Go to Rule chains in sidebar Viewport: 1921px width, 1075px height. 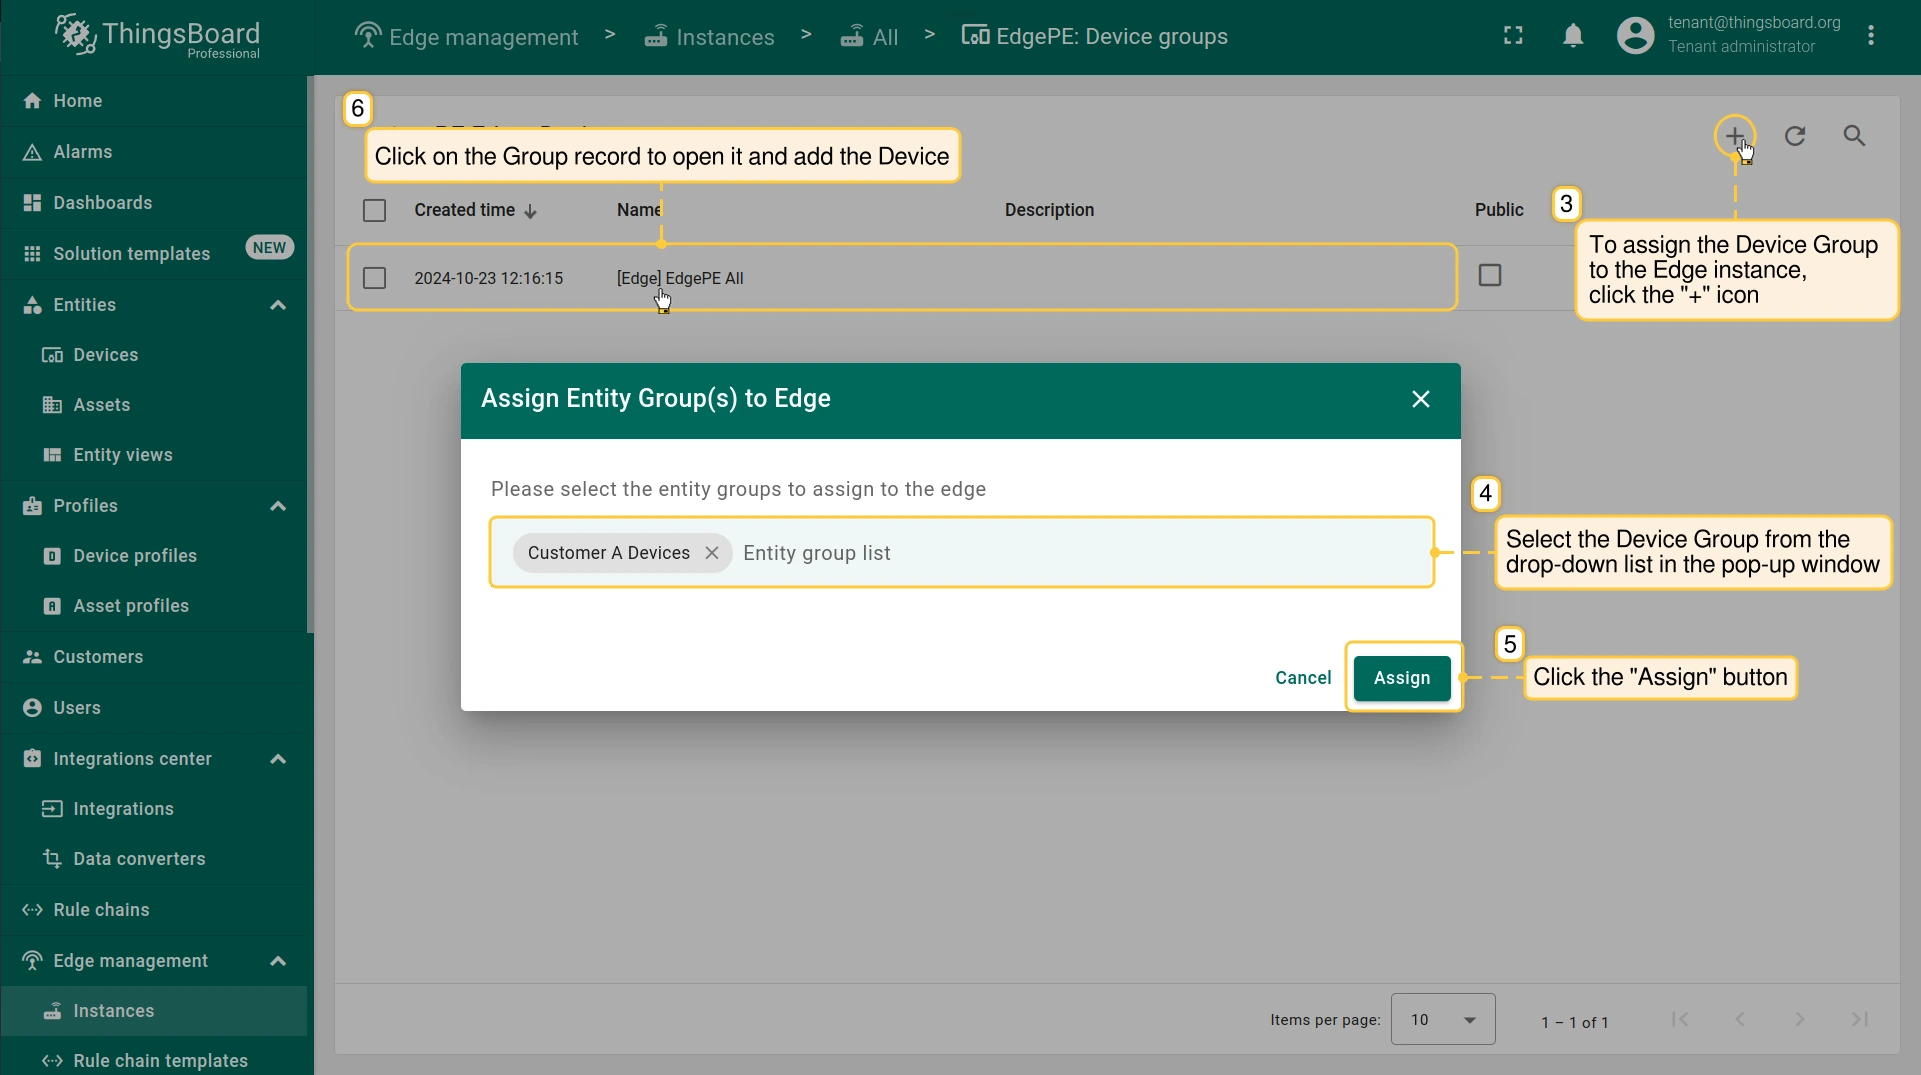[101, 910]
